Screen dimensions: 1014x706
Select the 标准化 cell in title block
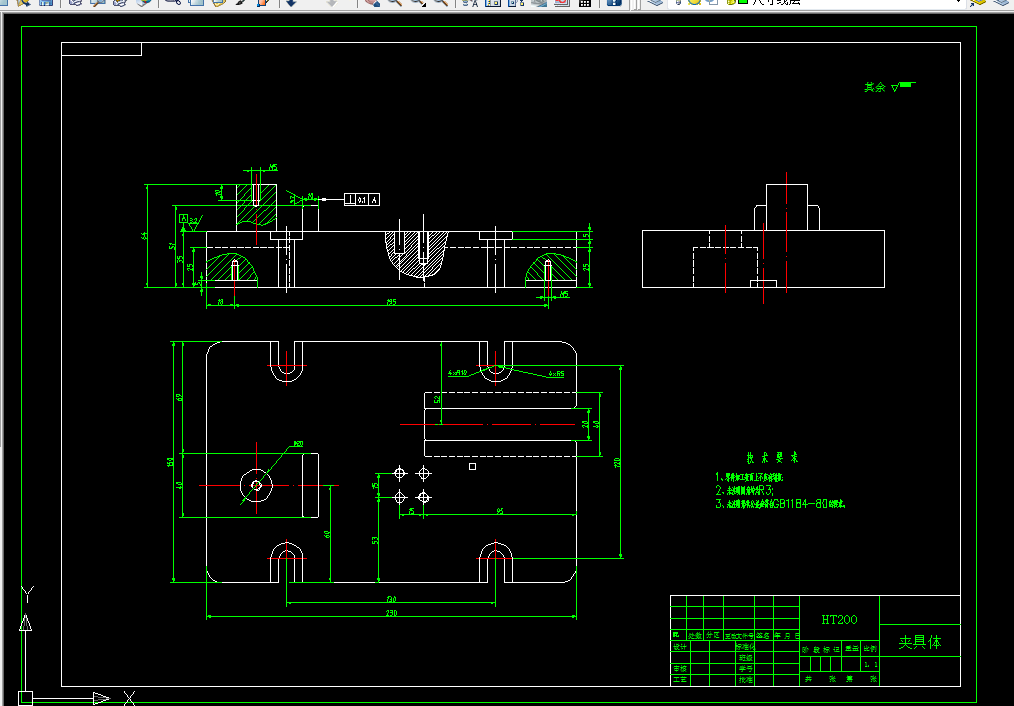[745, 647]
